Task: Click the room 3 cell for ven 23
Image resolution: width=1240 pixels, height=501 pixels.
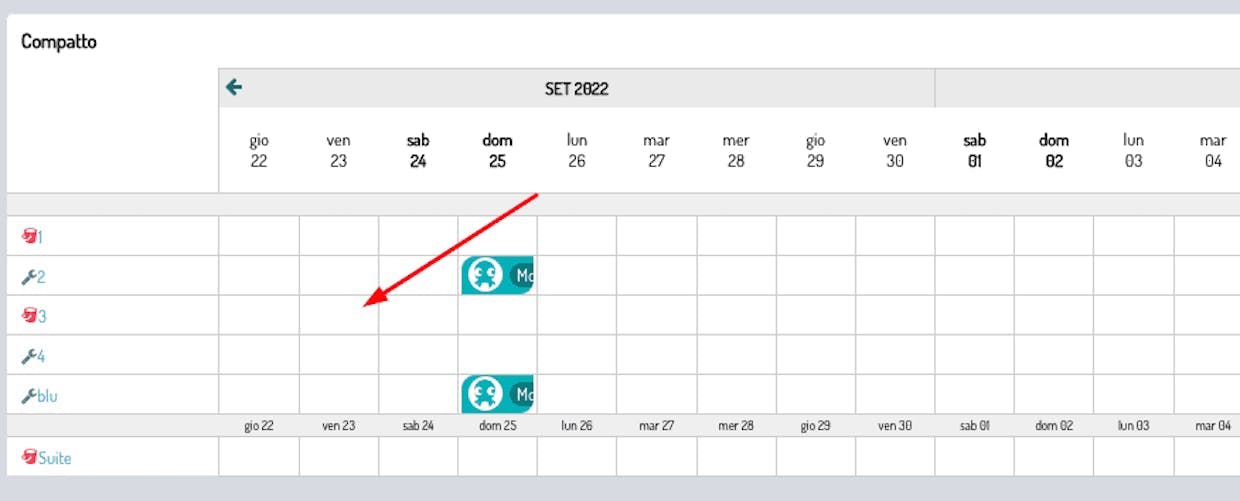Action: tap(339, 315)
